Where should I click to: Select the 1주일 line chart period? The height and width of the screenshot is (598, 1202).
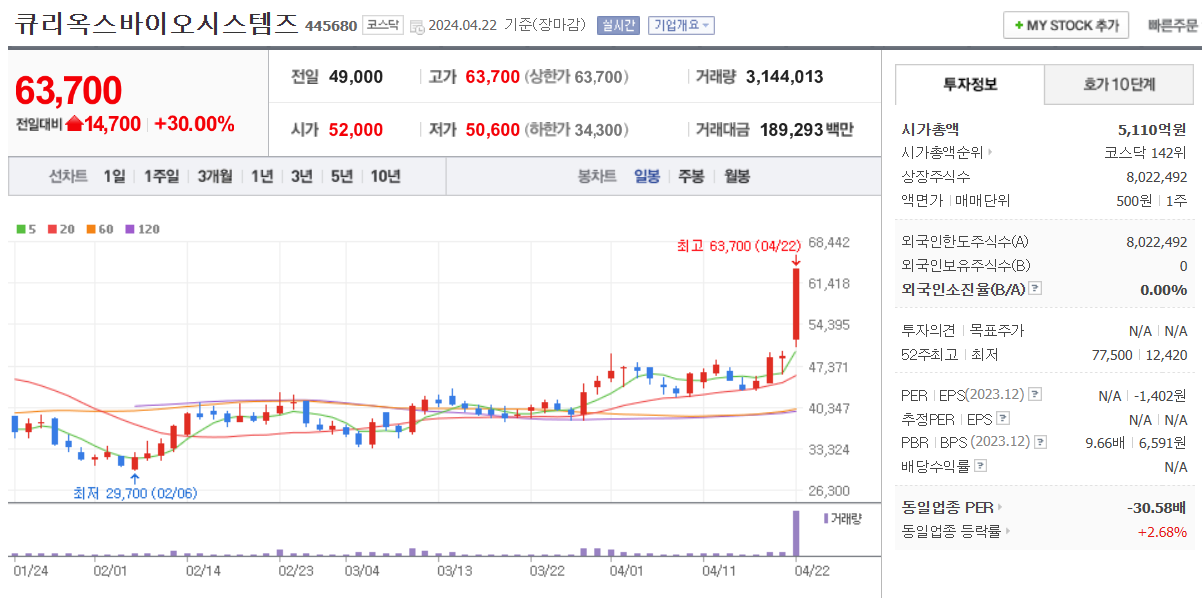pos(161,176)
